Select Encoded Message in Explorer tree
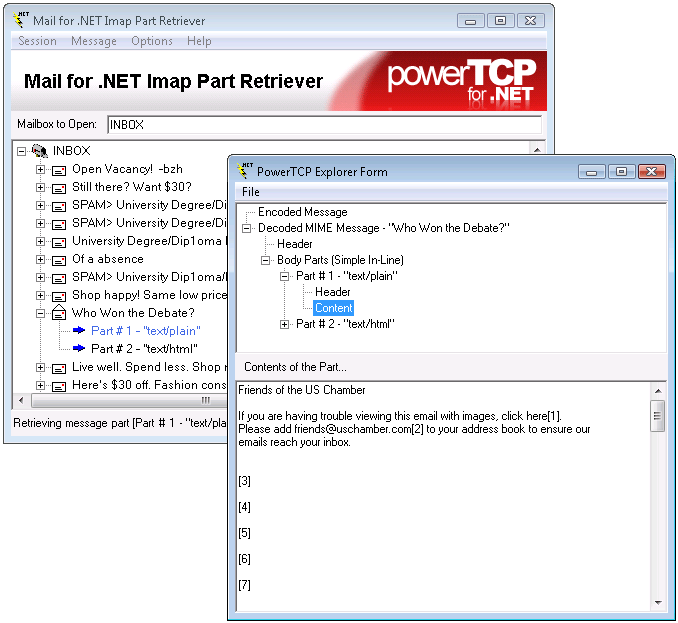678x623 pixels. point(303,212)
